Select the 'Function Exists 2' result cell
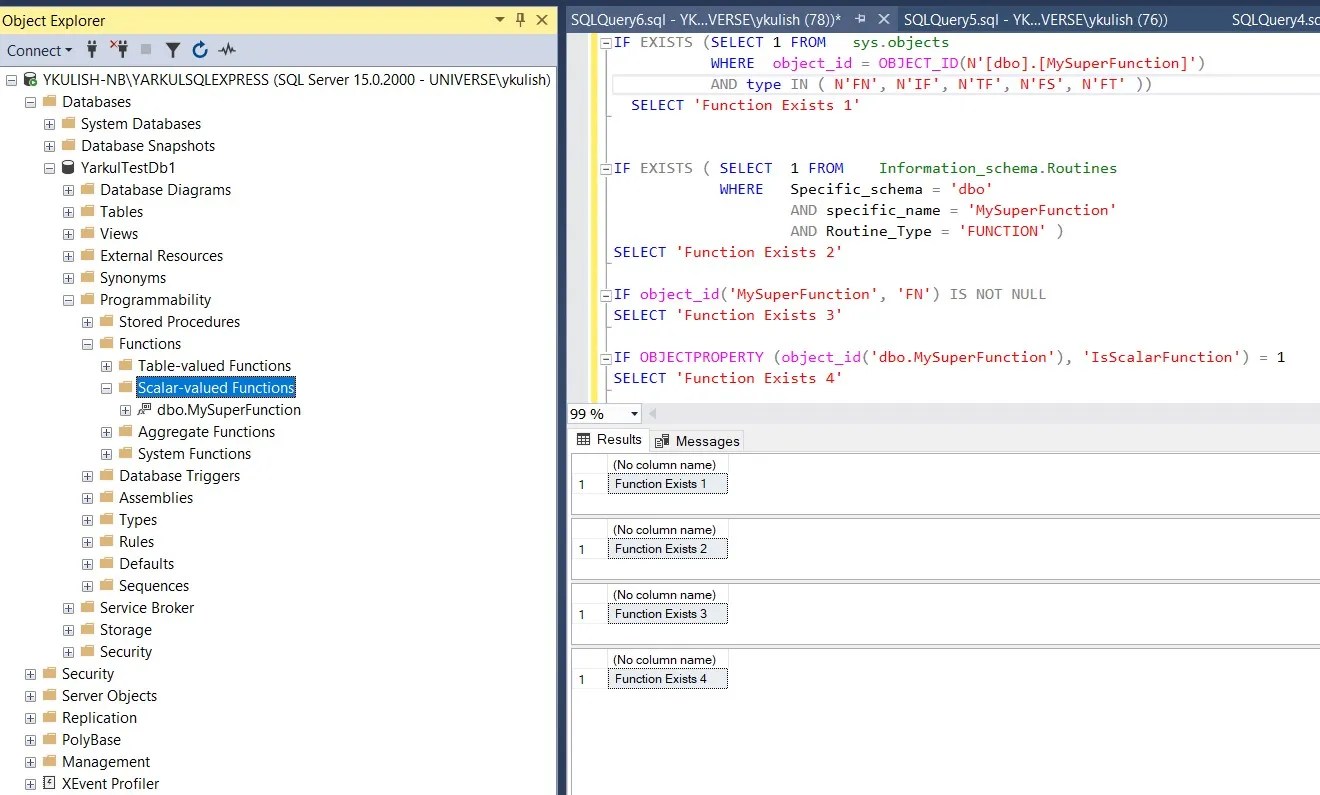 pos(667,549)
